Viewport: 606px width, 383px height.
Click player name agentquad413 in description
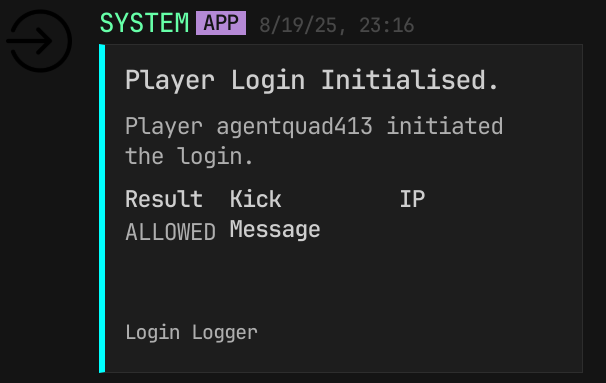pos(294,127)
